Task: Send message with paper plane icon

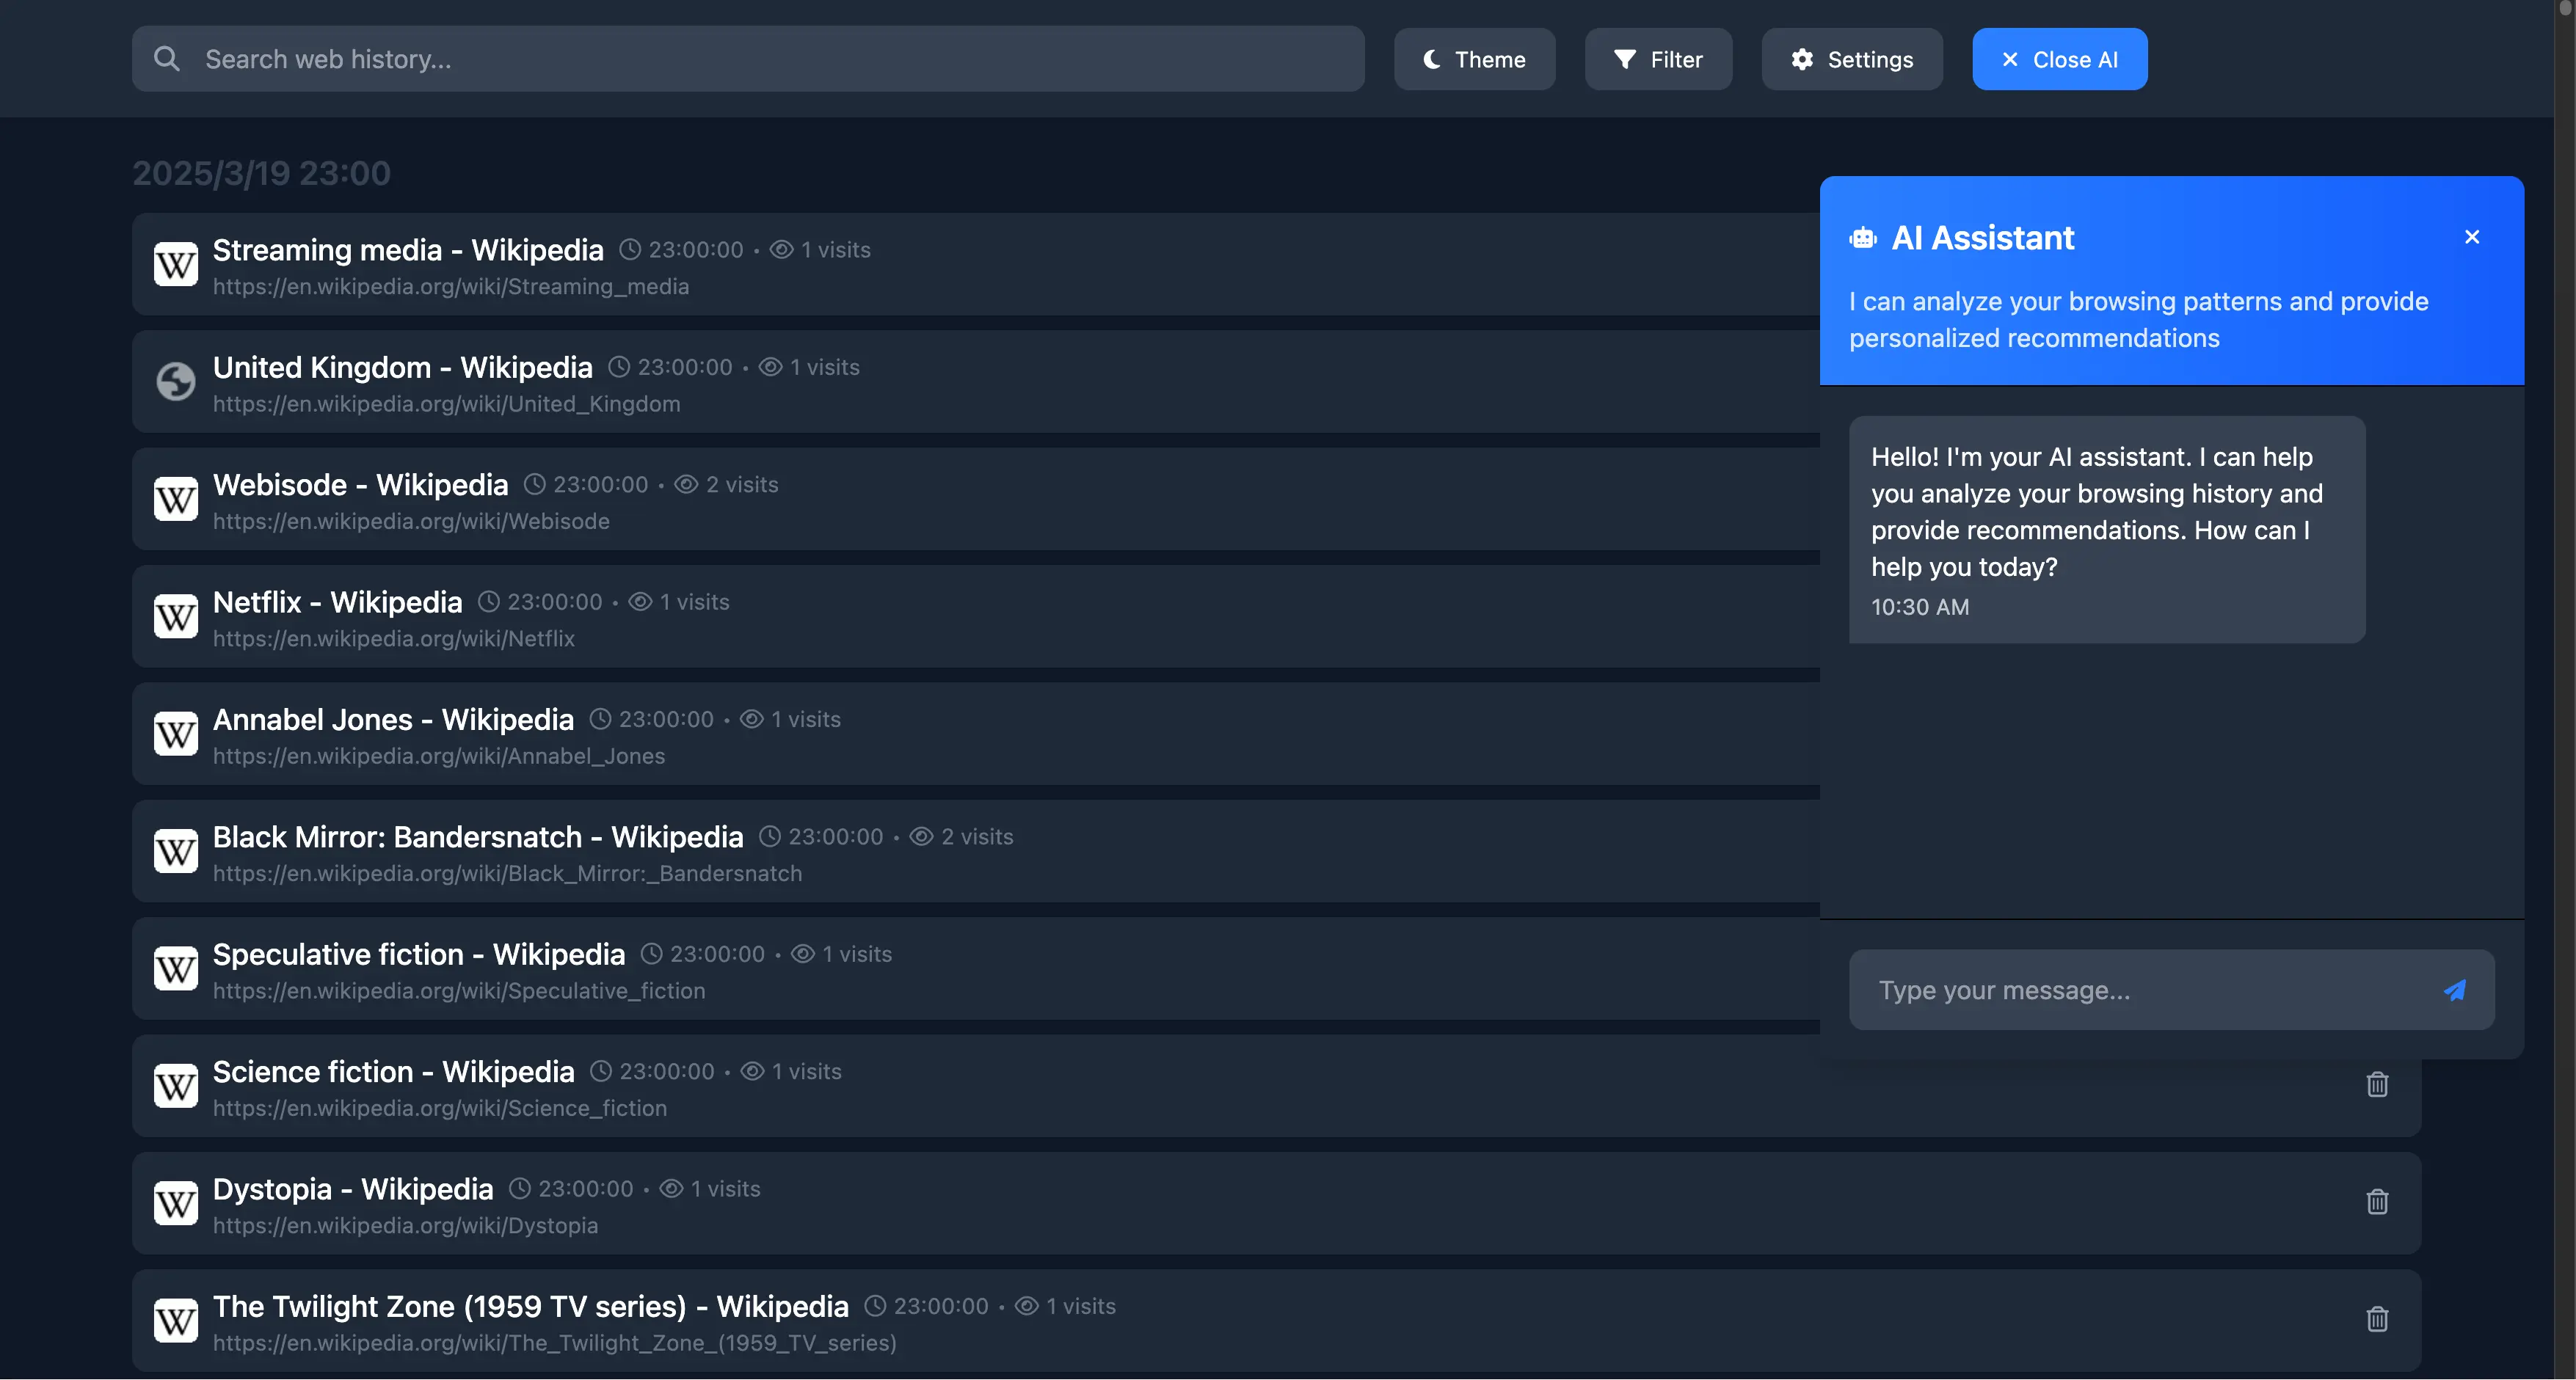Action: click(2455, 990)
